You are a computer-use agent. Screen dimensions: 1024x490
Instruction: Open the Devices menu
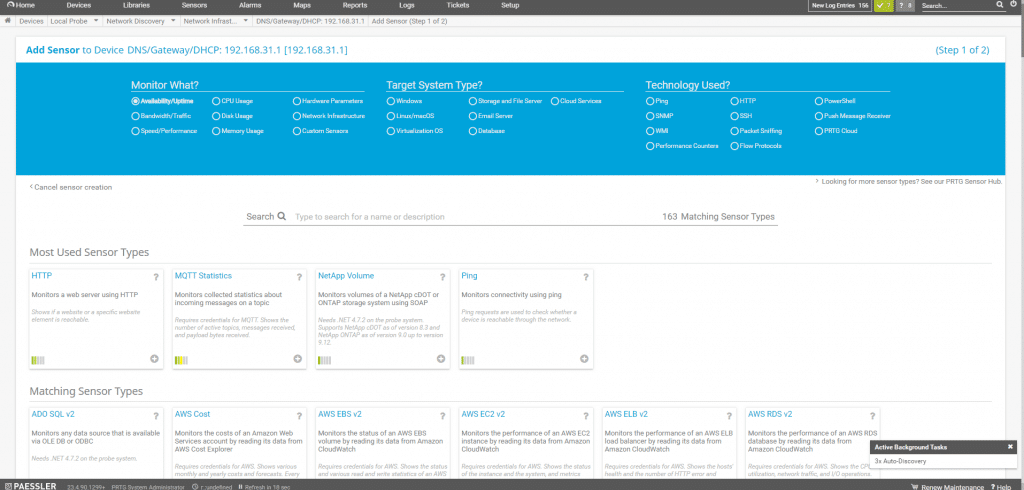79,5
